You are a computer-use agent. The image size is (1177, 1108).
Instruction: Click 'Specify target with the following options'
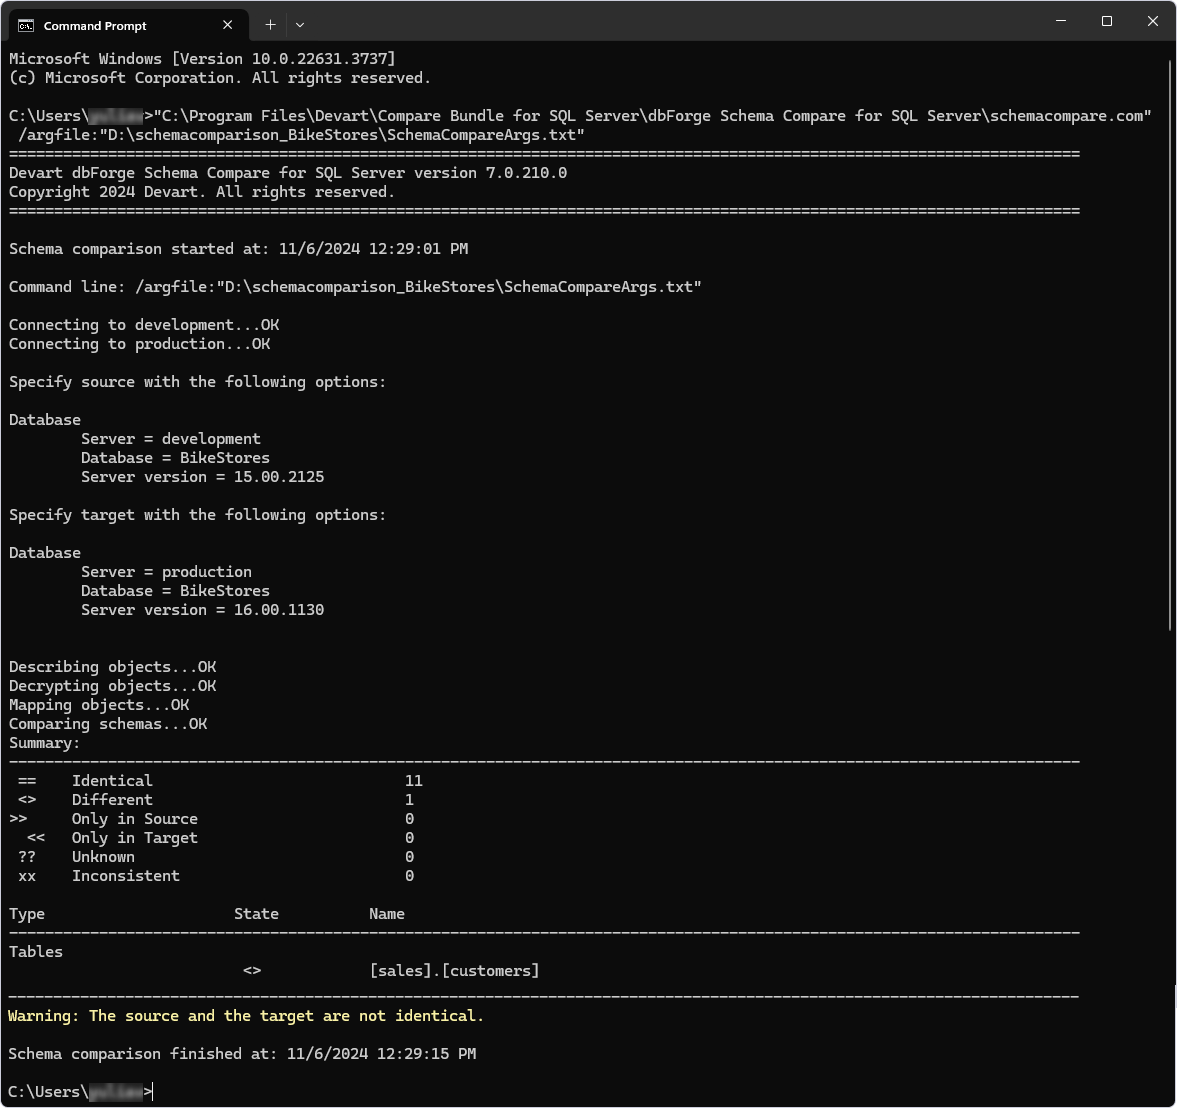(x=197, y=515)
